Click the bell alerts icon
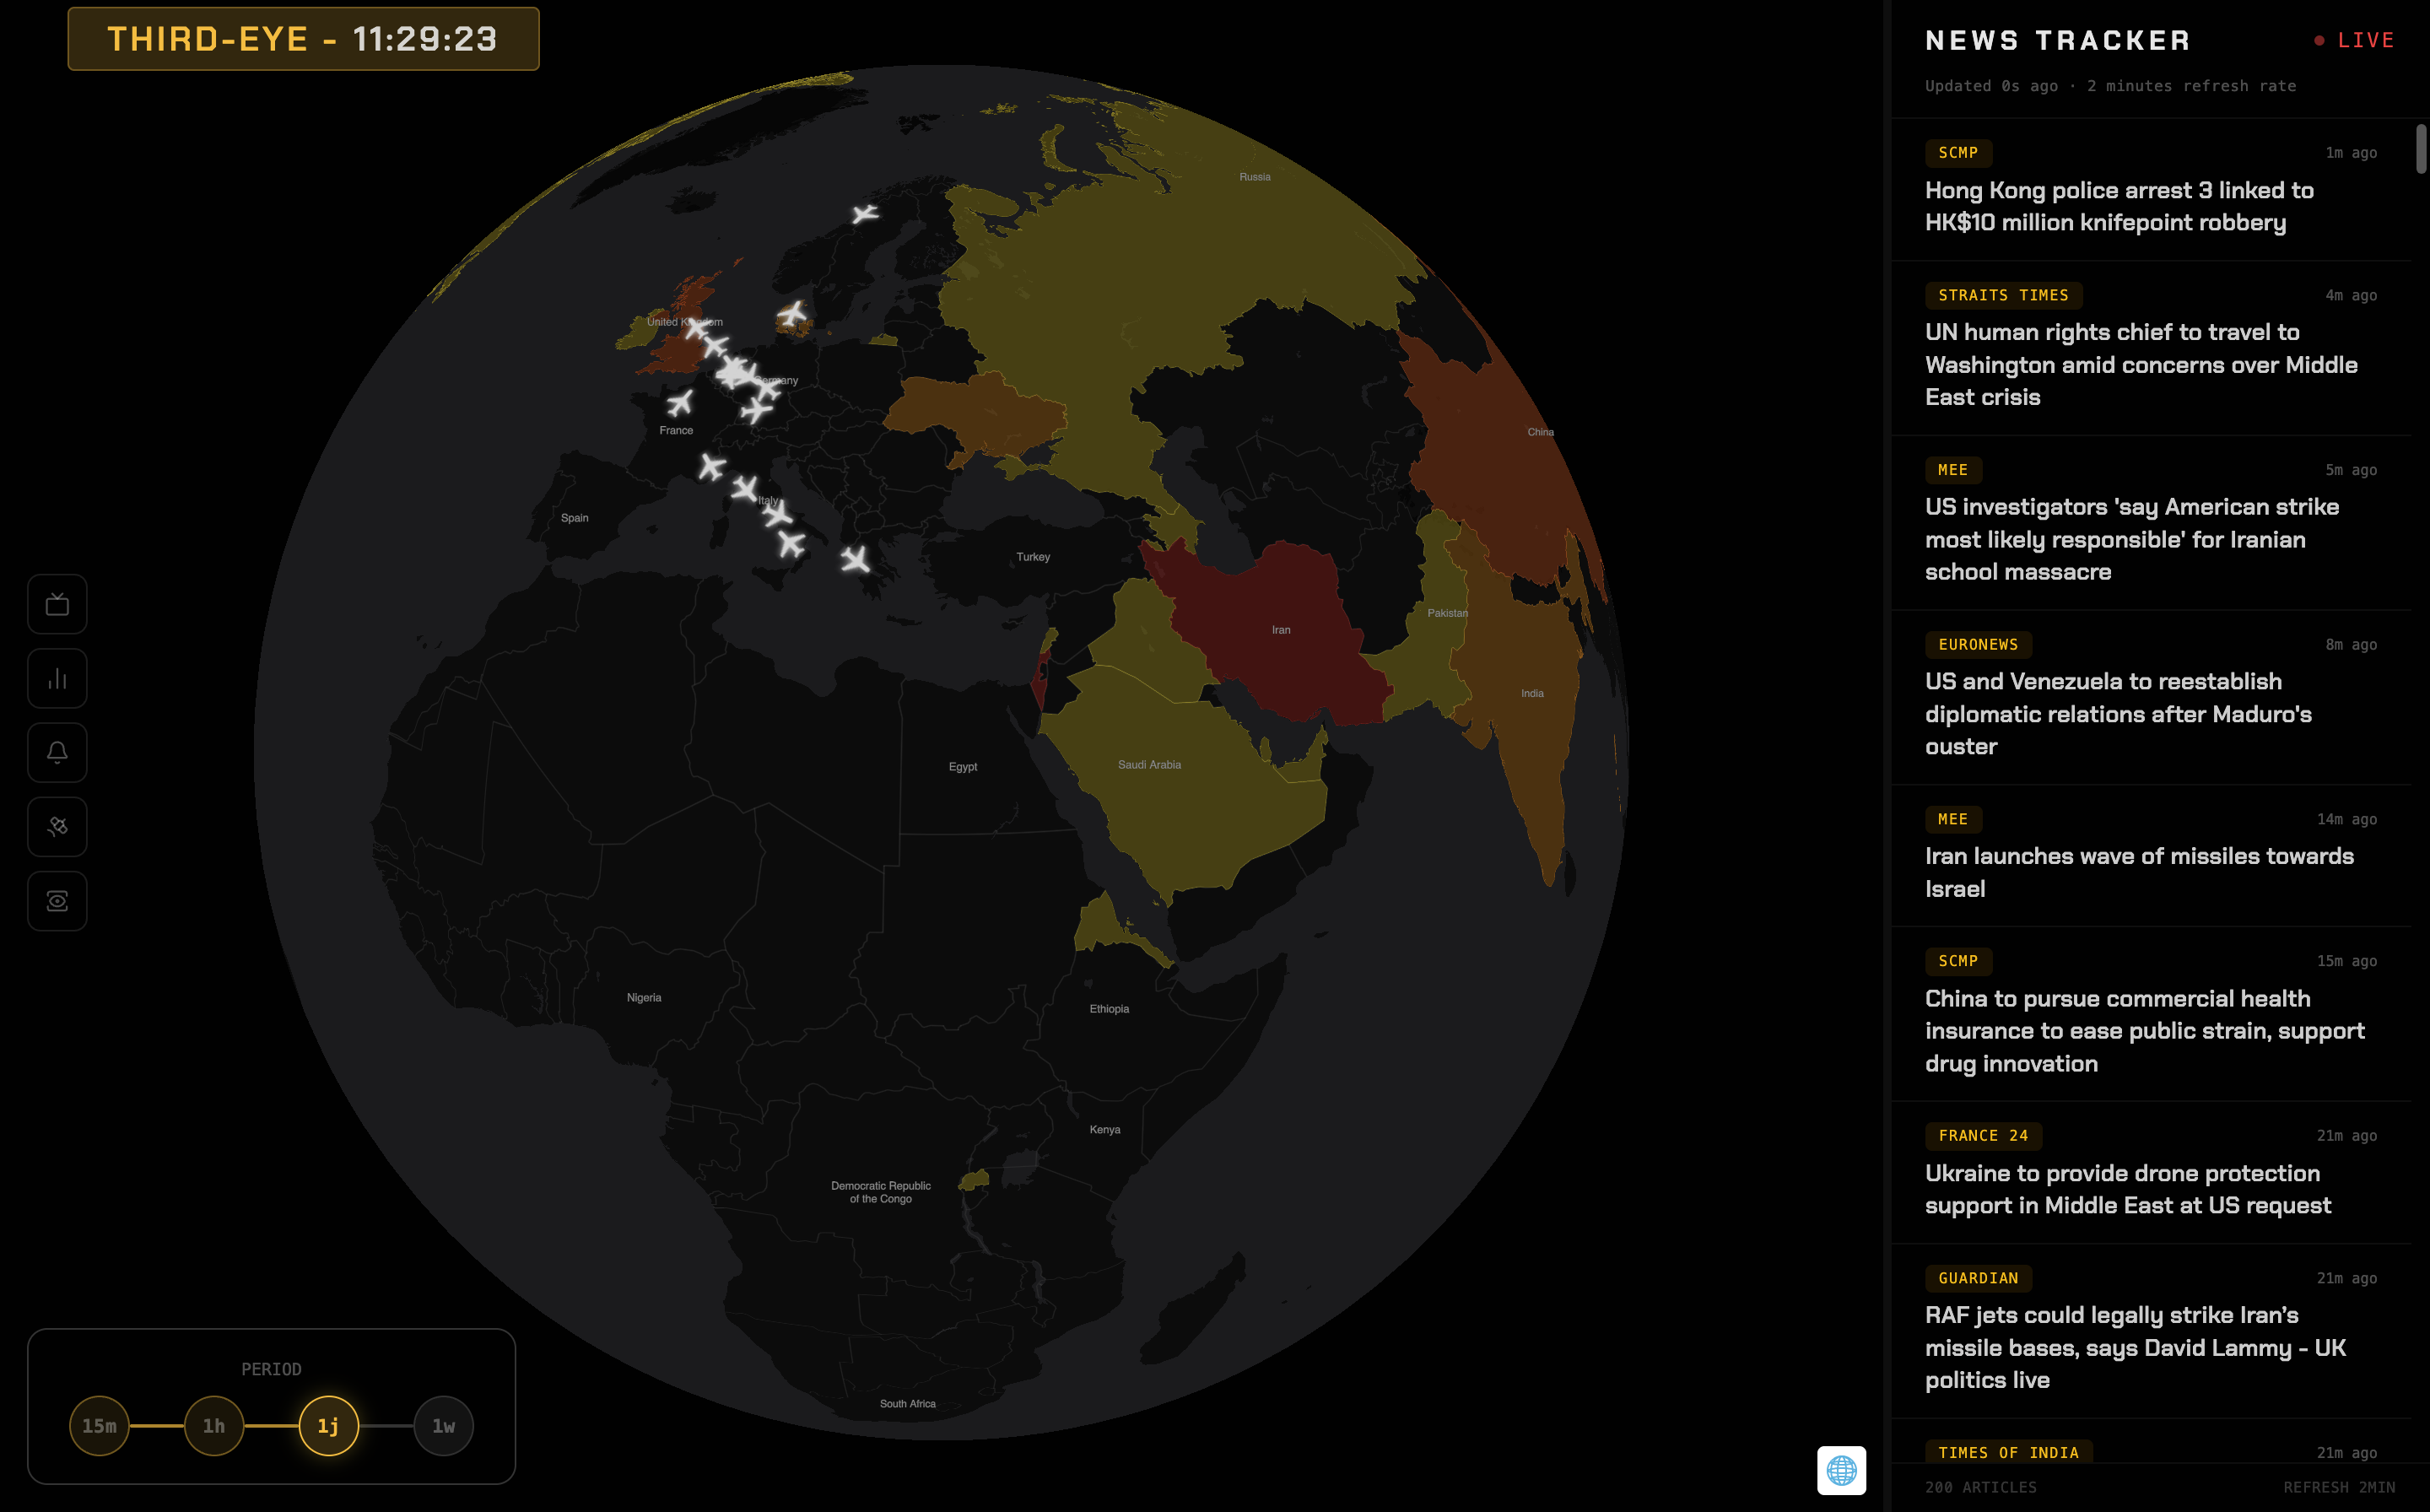2430x1512 pixels. (x=57, y=753)
